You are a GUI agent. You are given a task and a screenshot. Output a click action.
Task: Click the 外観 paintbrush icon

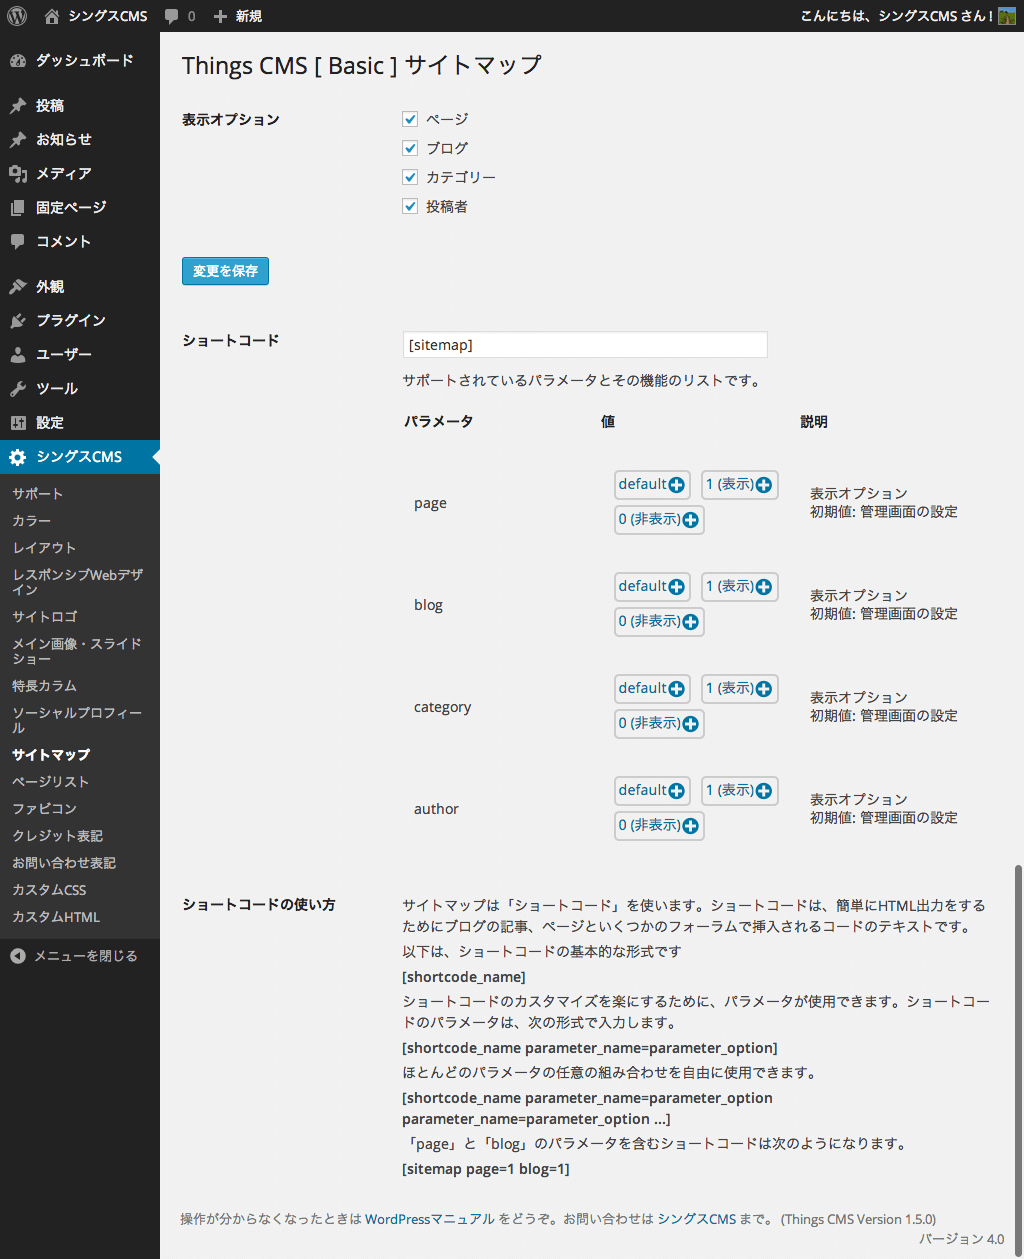pos(18,287)
